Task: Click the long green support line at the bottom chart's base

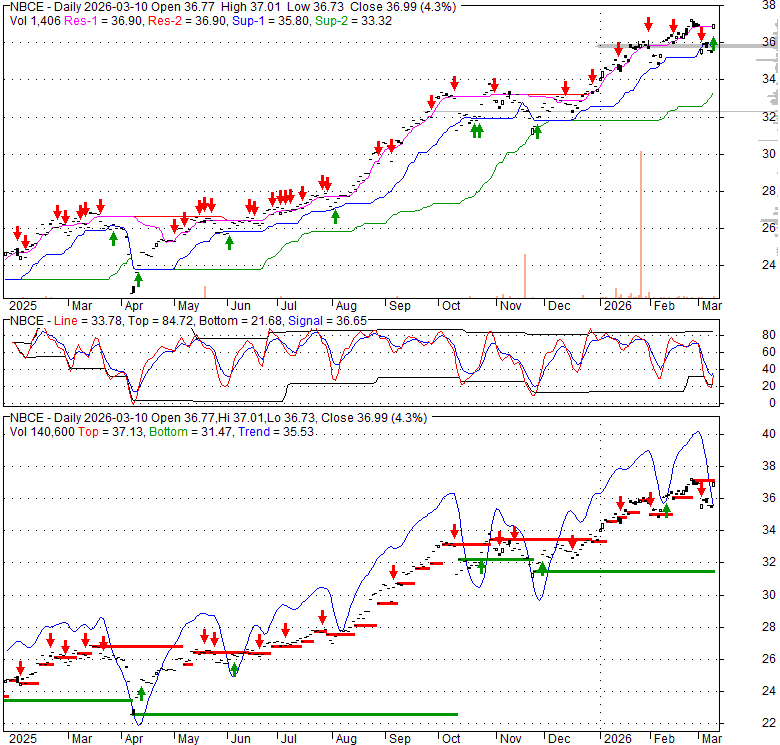Action: coord(300,714)
